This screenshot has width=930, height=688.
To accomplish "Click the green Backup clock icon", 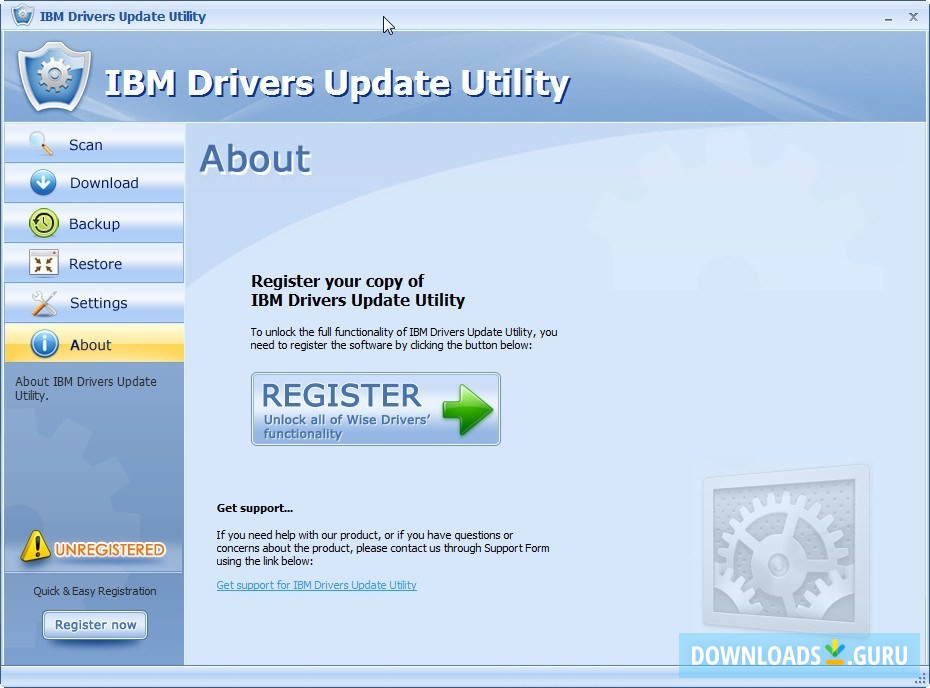I will click(43, 223).
